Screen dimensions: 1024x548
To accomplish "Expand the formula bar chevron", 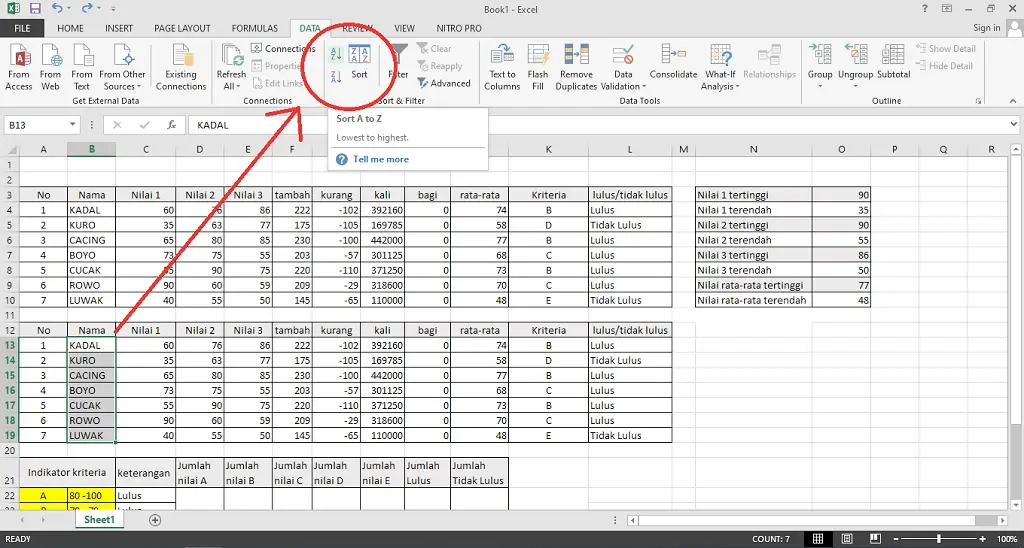I will click(1014, 124).
